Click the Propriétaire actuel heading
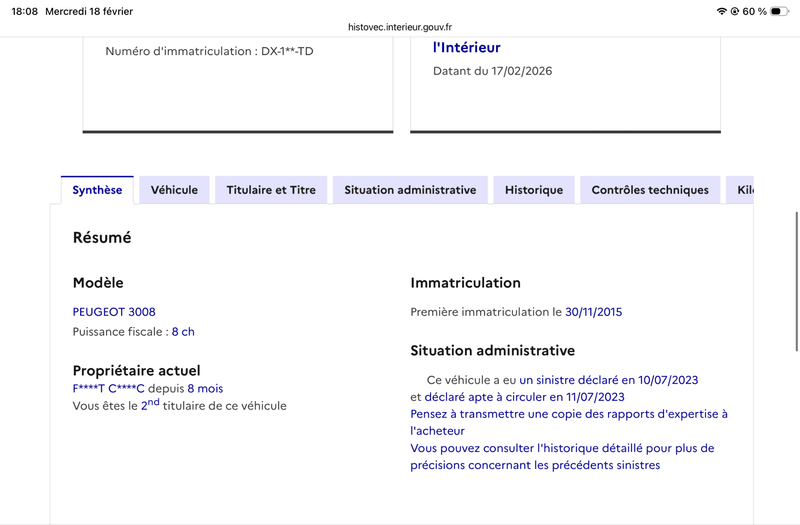The image size is (800, 525). (136, 370)
